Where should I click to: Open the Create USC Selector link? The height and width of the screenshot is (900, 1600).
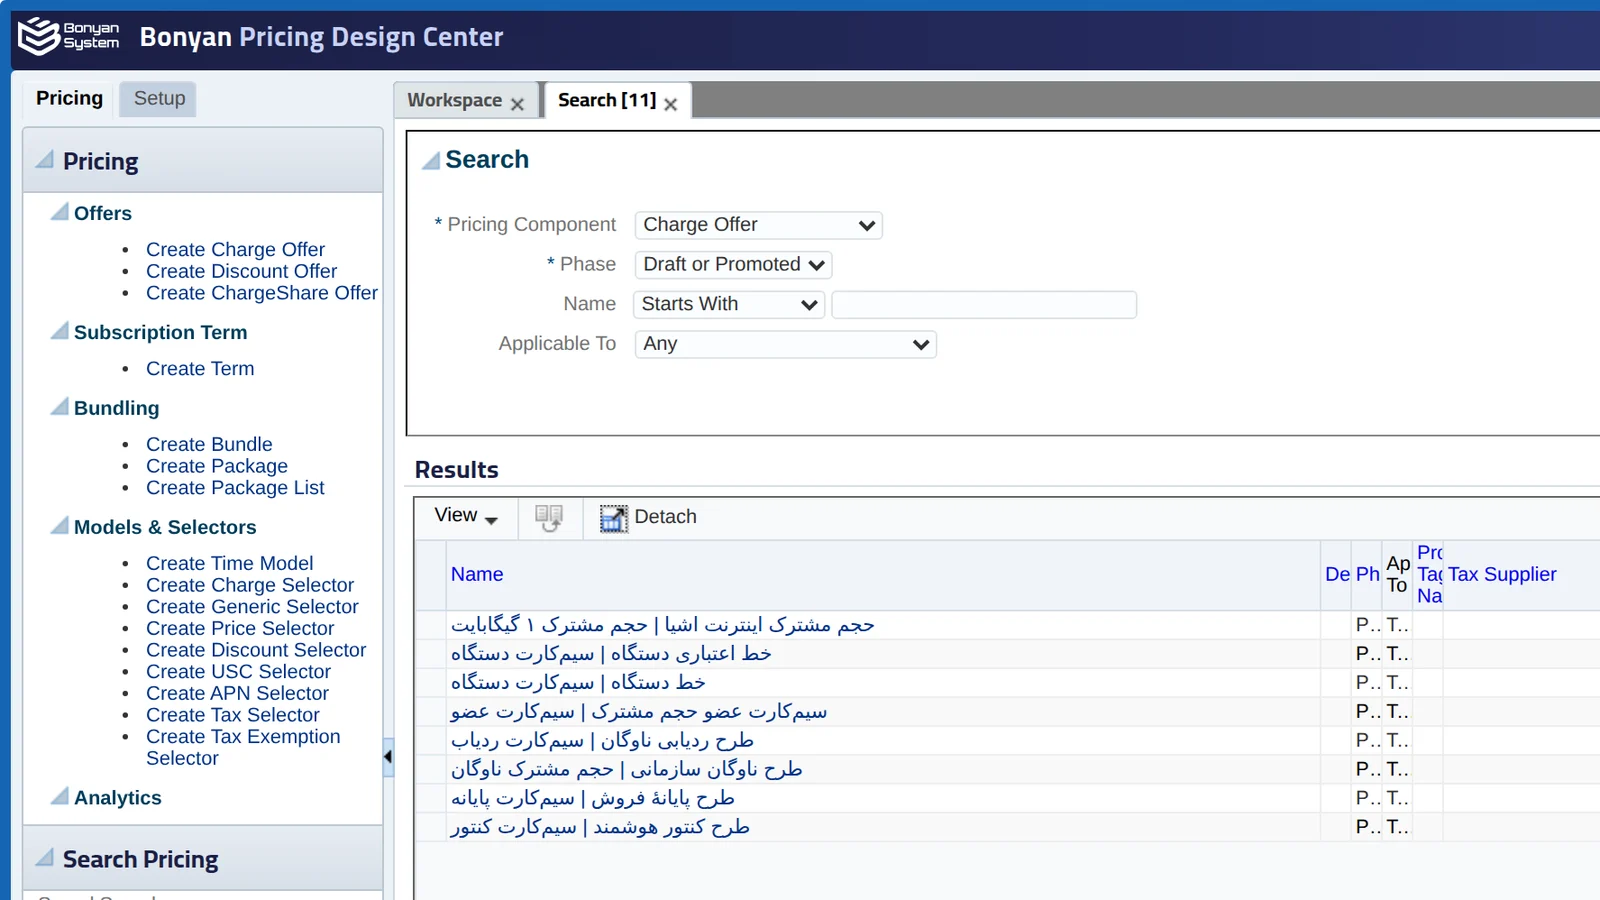pos(238,672)
